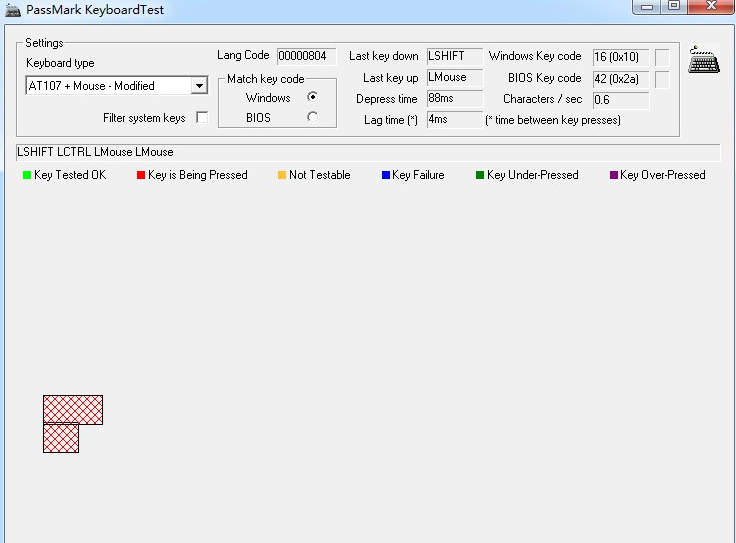
Task: Click the light green Key Tested OK swatch
Action: coord(27,175)
